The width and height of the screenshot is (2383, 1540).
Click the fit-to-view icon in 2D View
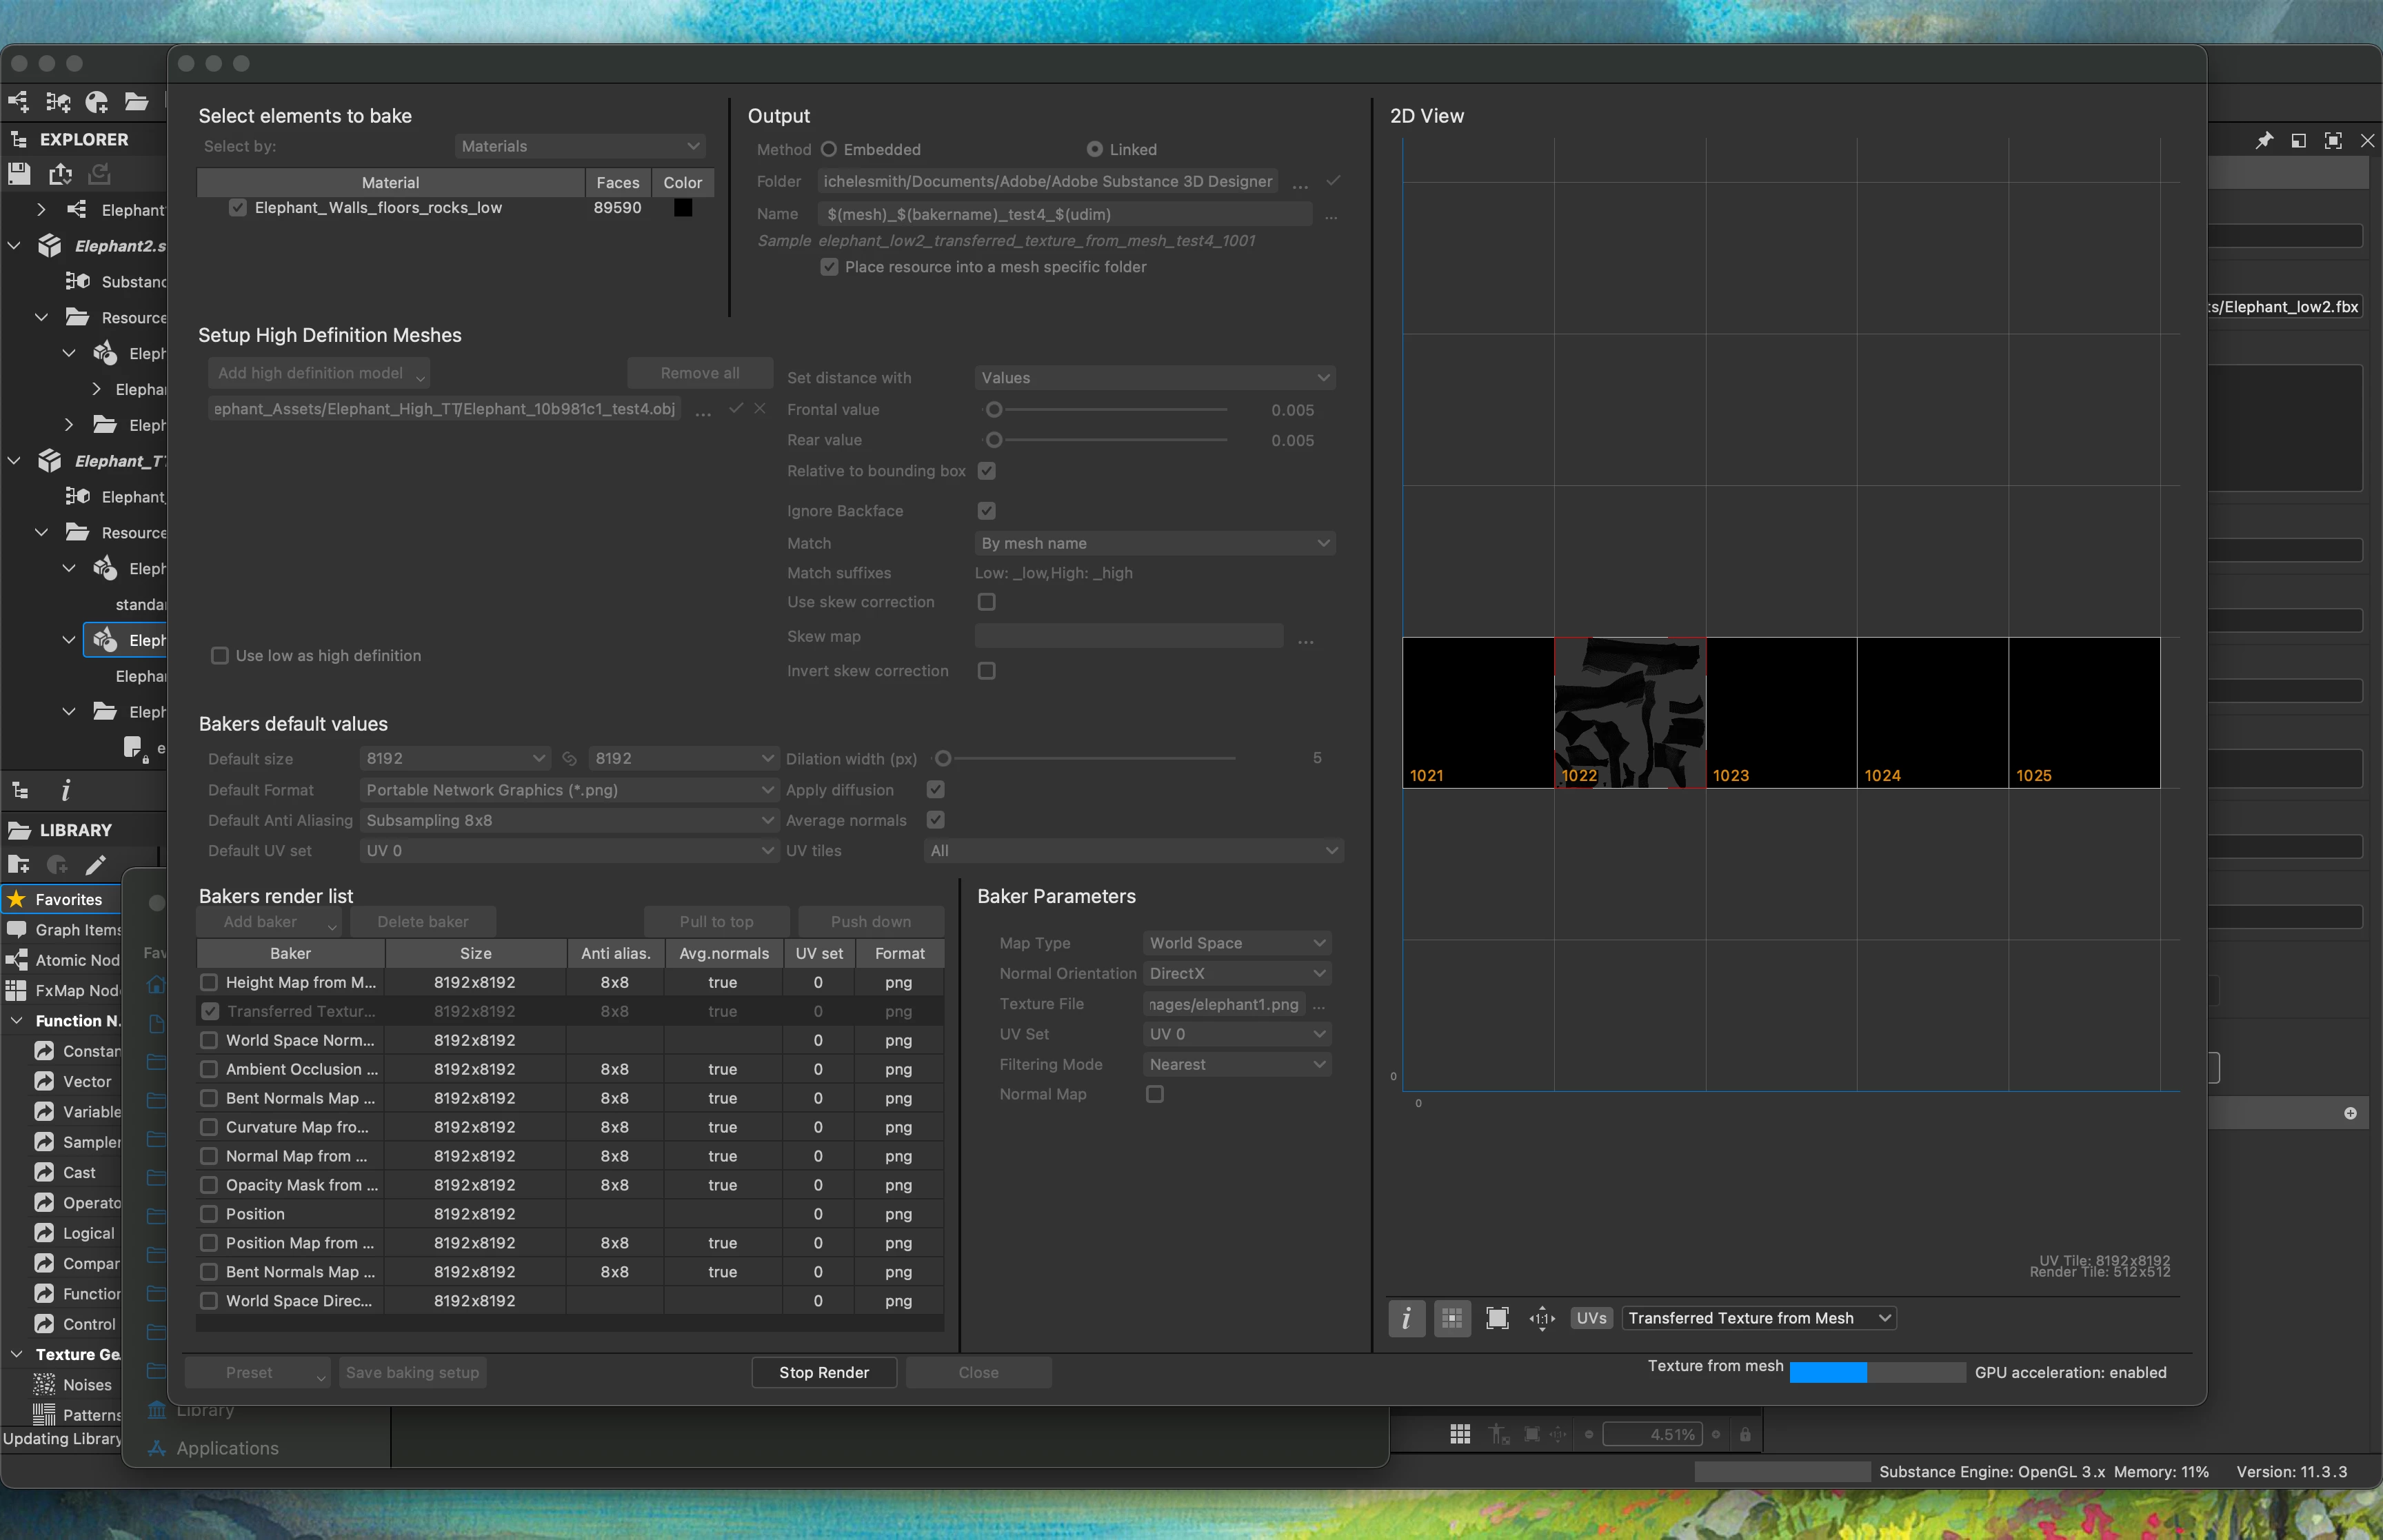(x=1497, y=1318)
